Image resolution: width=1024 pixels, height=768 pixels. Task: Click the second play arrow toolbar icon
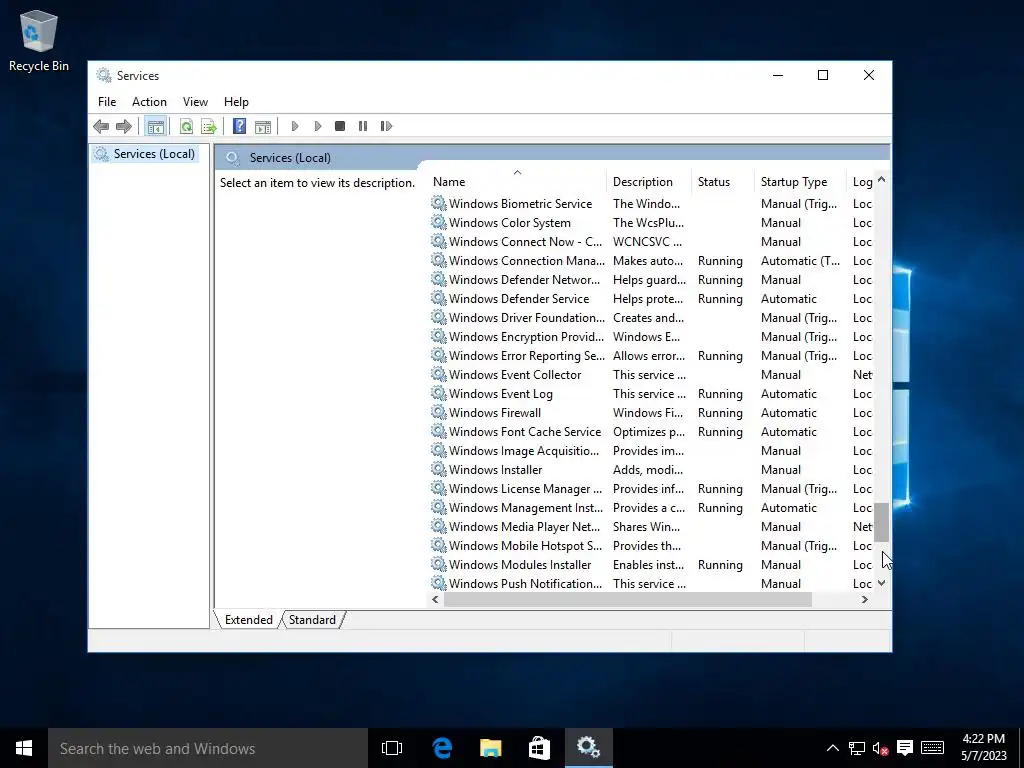(x=317, y=126)
